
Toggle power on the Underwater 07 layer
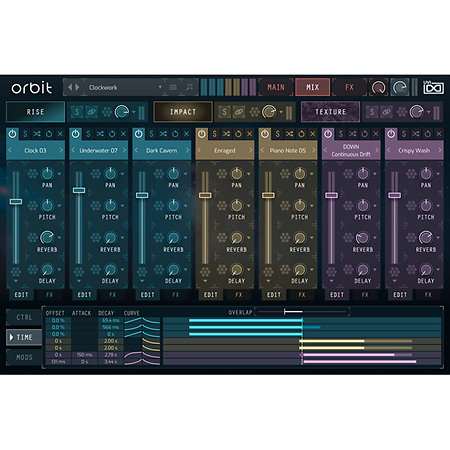pyautogui.click(x=75, y=134)
